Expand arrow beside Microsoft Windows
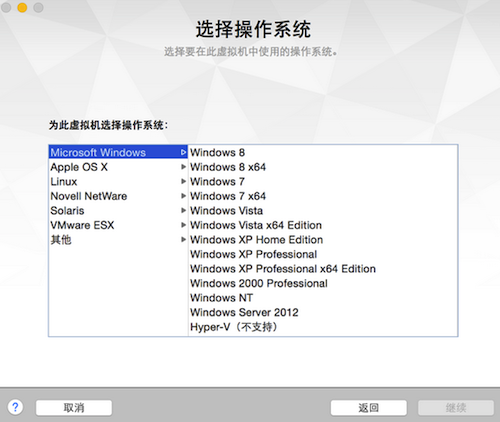Image resolution: width=500 pixels, height=422 pixels. pyautogui.click(x=183, y=152)
